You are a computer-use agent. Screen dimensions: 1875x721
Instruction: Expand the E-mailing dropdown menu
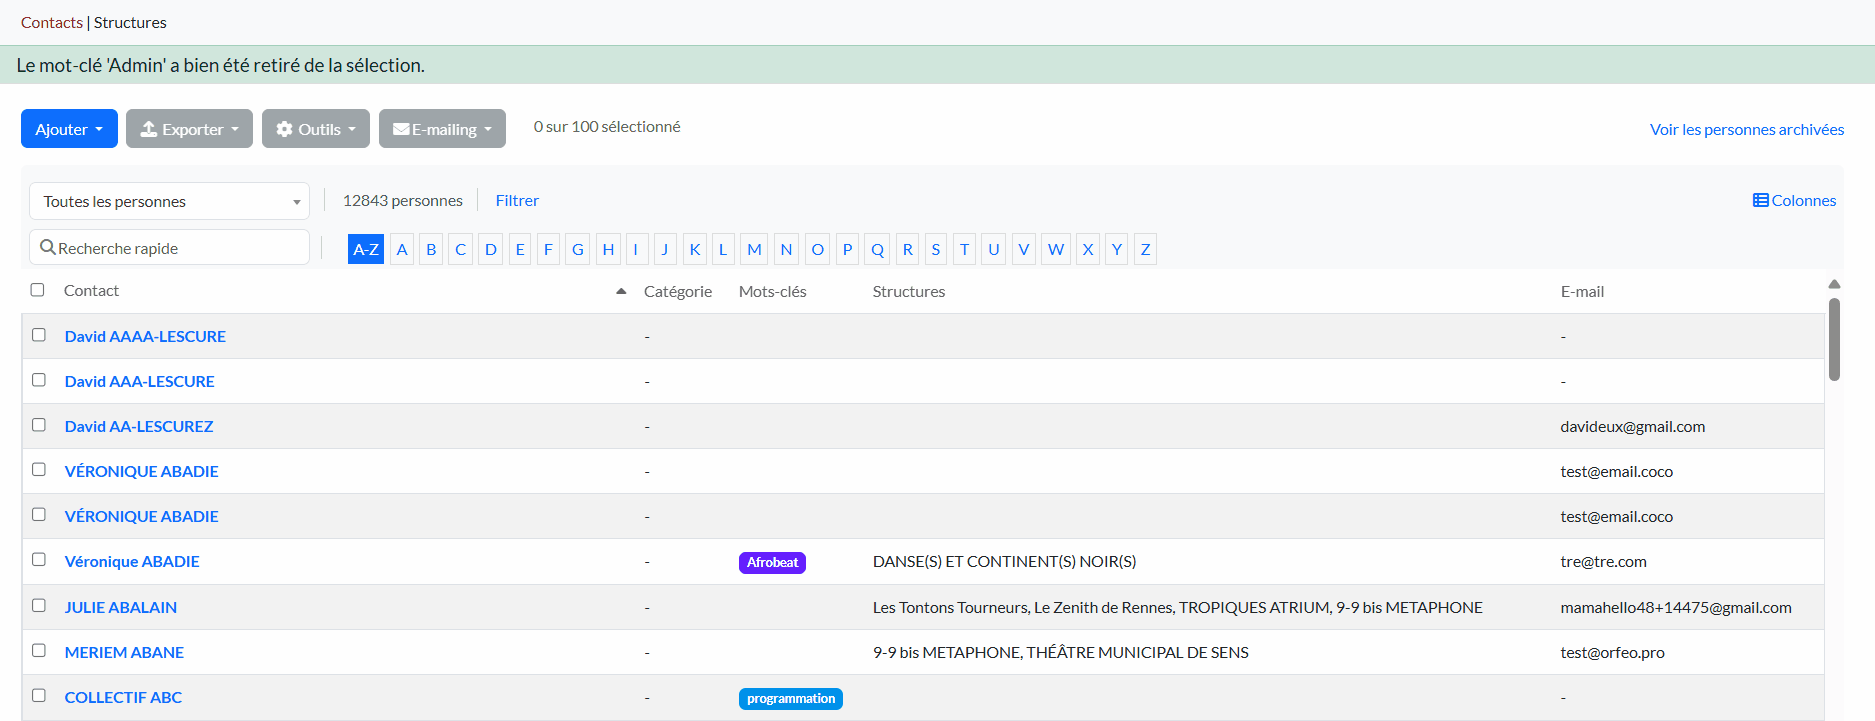442,129
